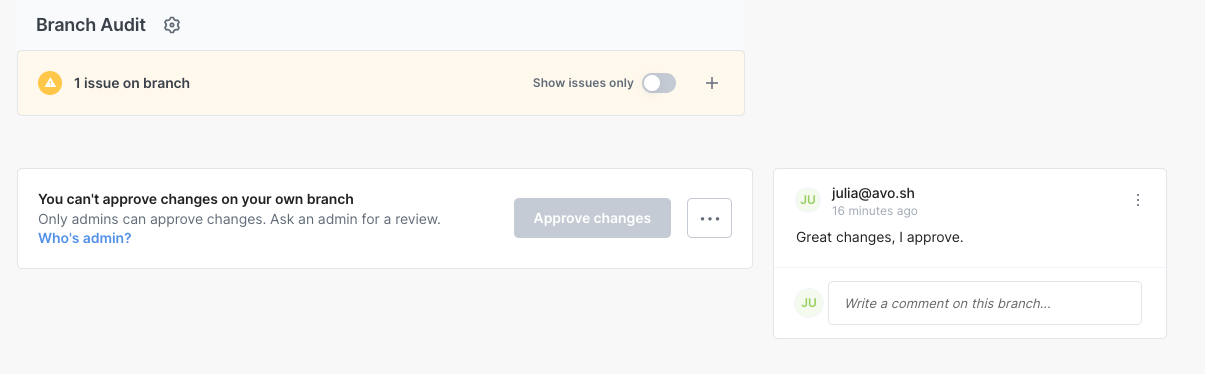Click the "Show issues only" label

click(583, 83)
